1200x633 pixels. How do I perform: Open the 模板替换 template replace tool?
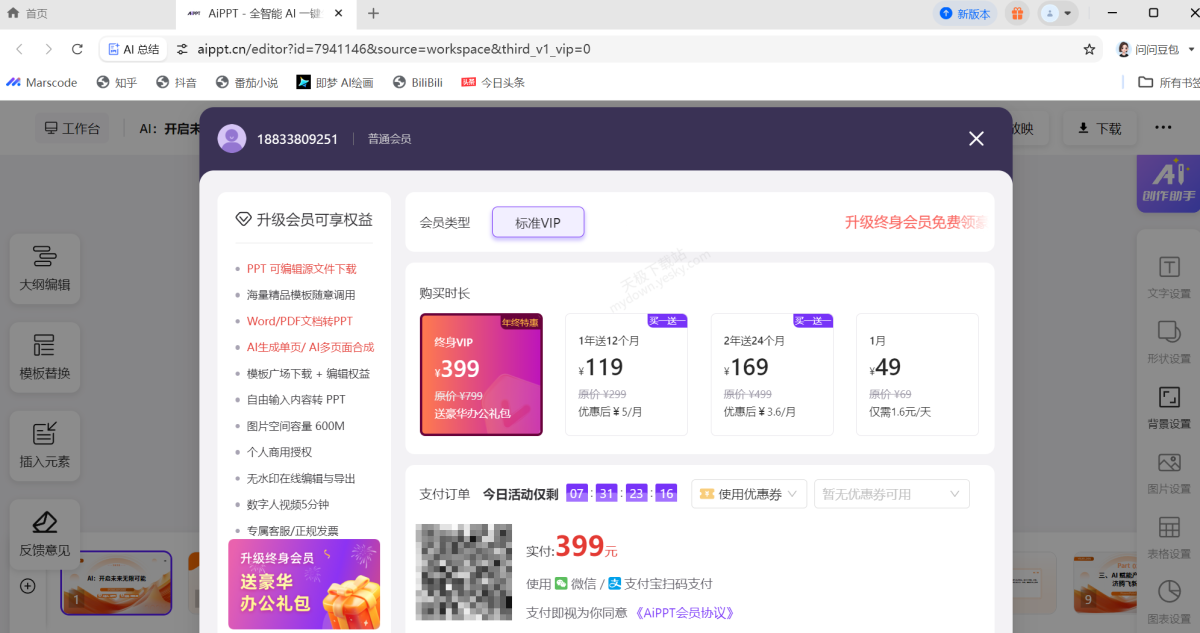[45, 357]
